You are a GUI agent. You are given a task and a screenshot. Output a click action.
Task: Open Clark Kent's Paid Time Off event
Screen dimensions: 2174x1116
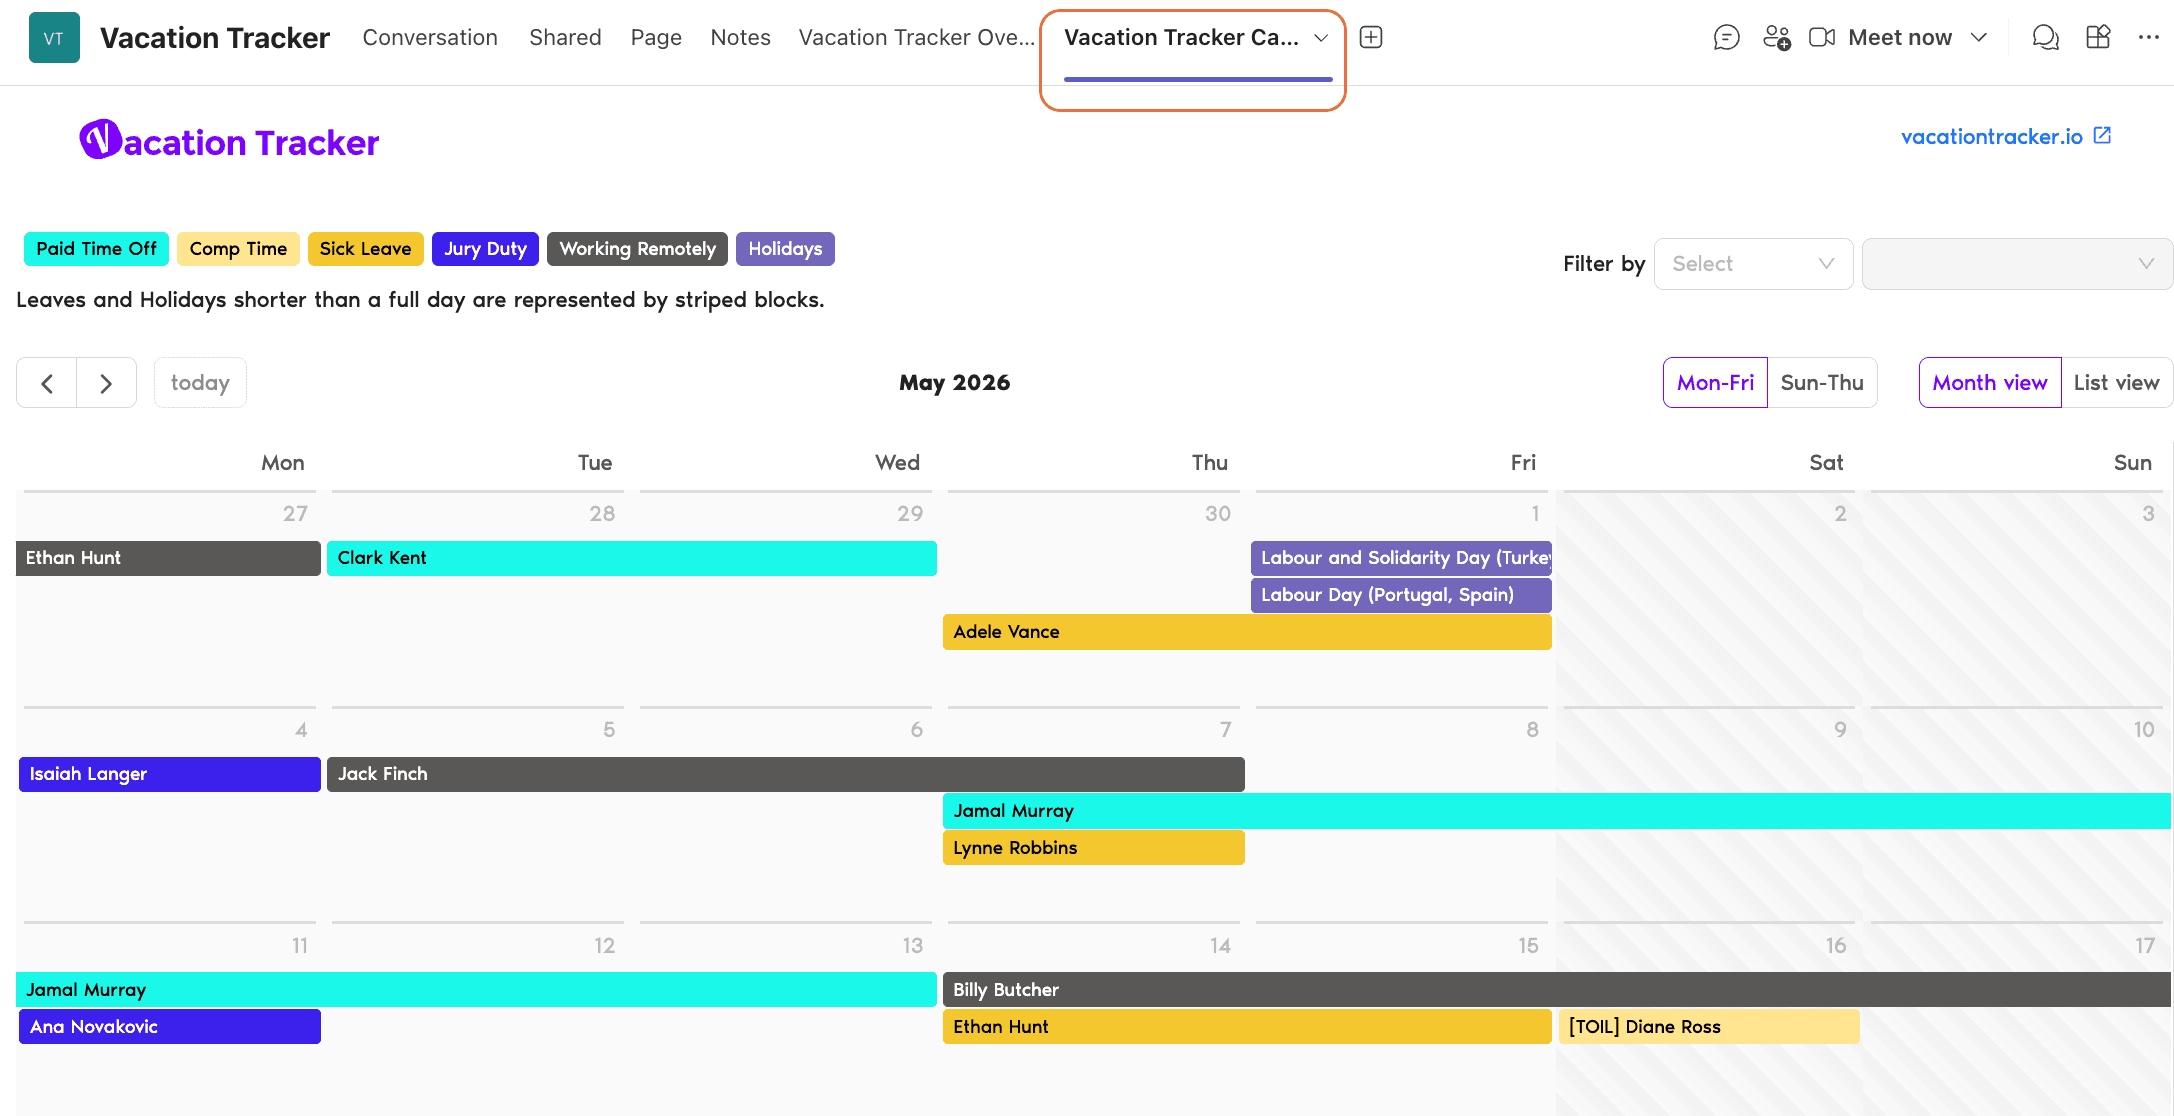click(x=632, y=558)
